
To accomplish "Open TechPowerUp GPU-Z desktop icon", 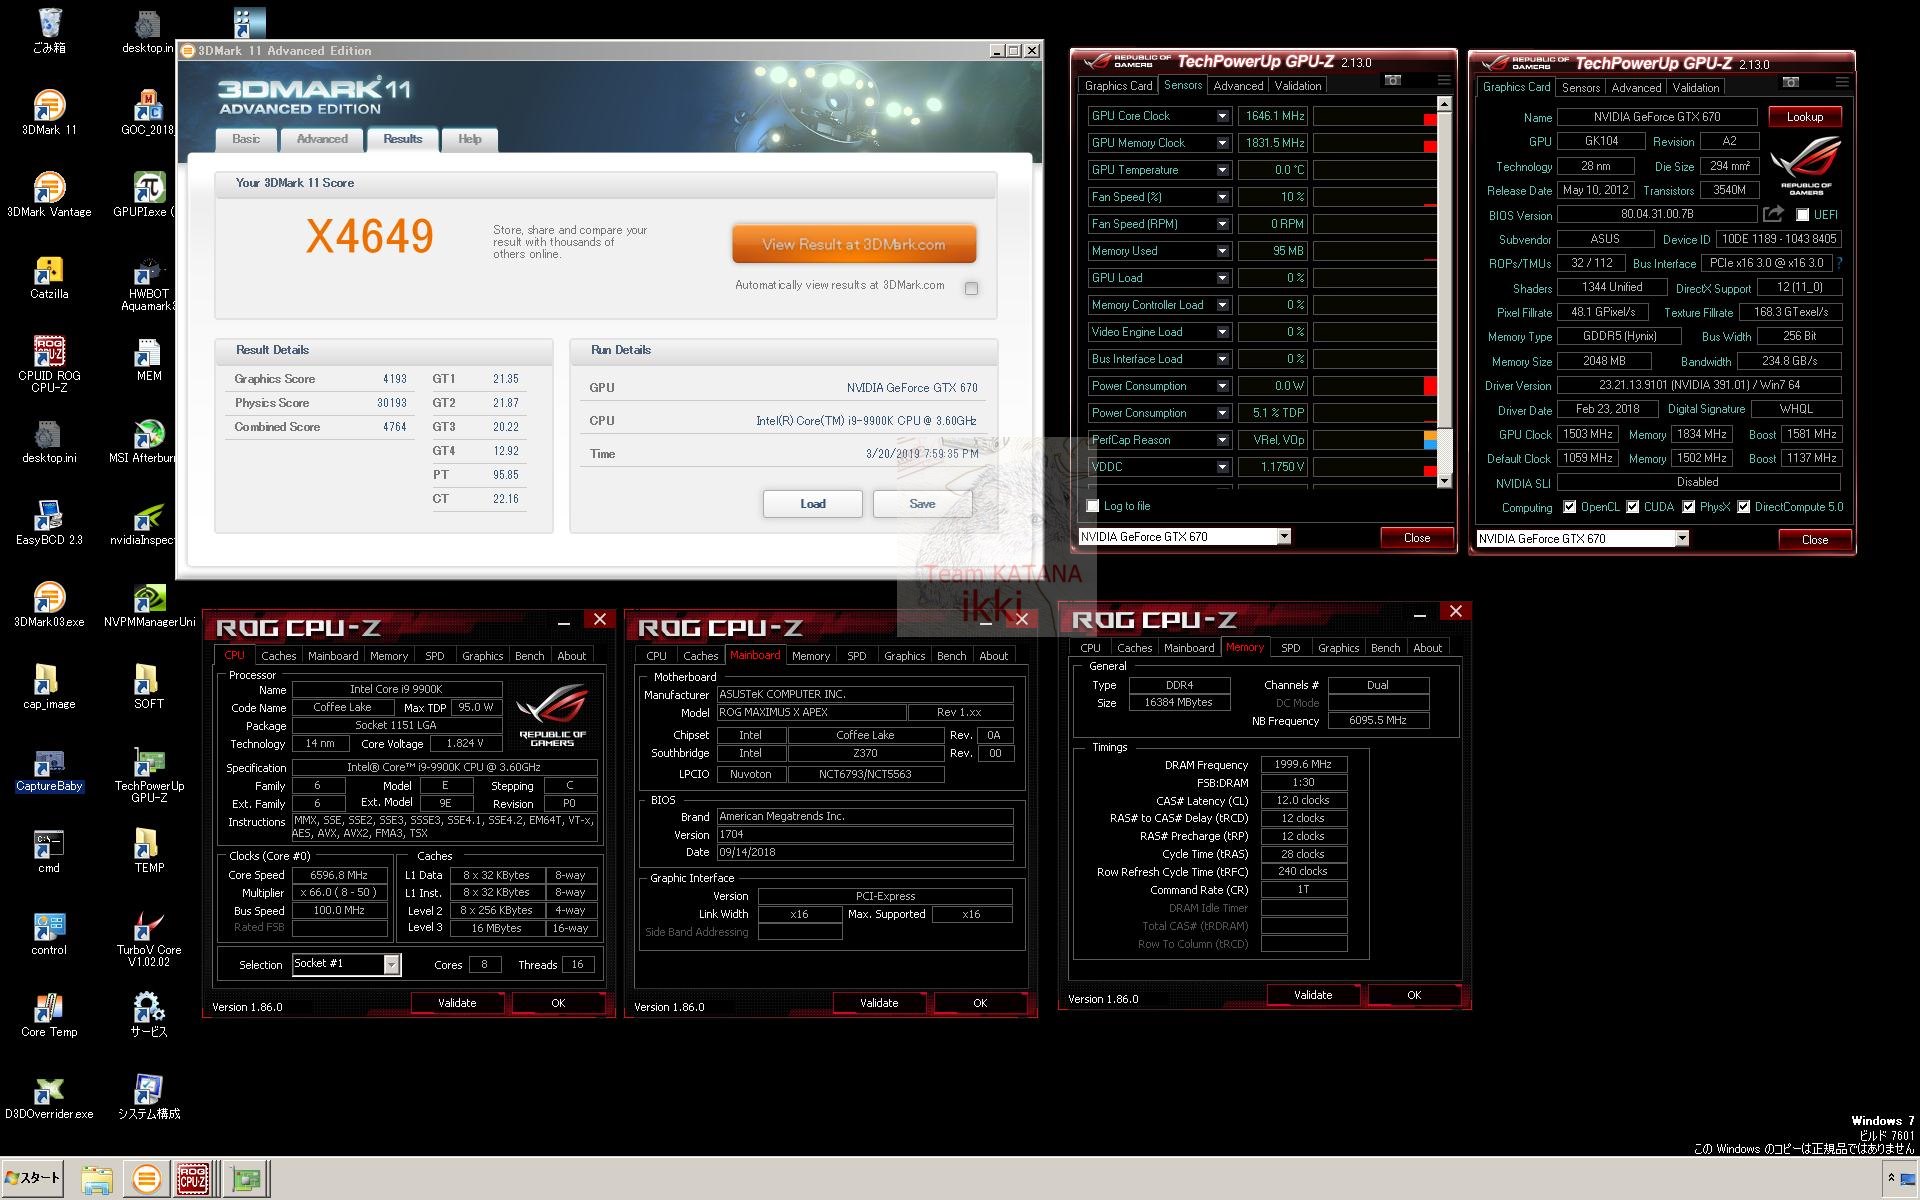I will coord(149,776).
